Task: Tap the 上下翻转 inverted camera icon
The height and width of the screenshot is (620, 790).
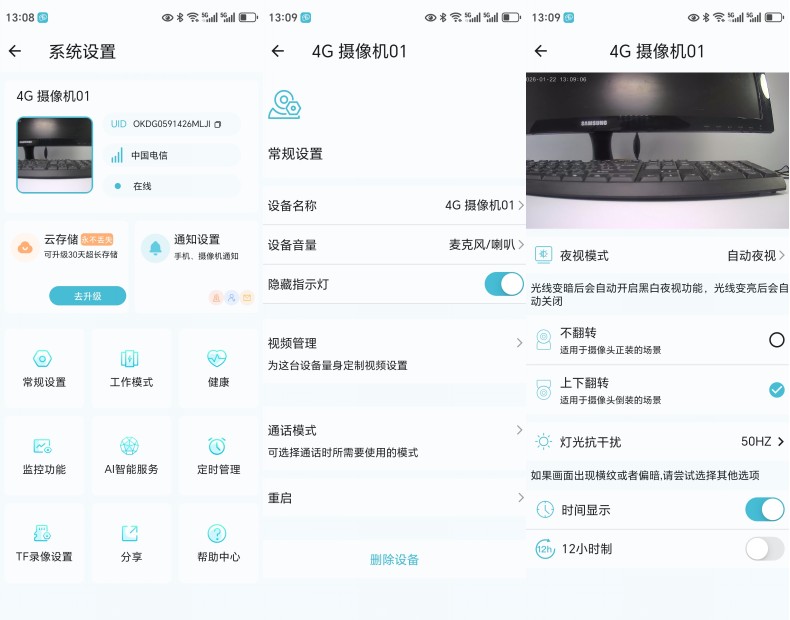Action: (544, 390)
